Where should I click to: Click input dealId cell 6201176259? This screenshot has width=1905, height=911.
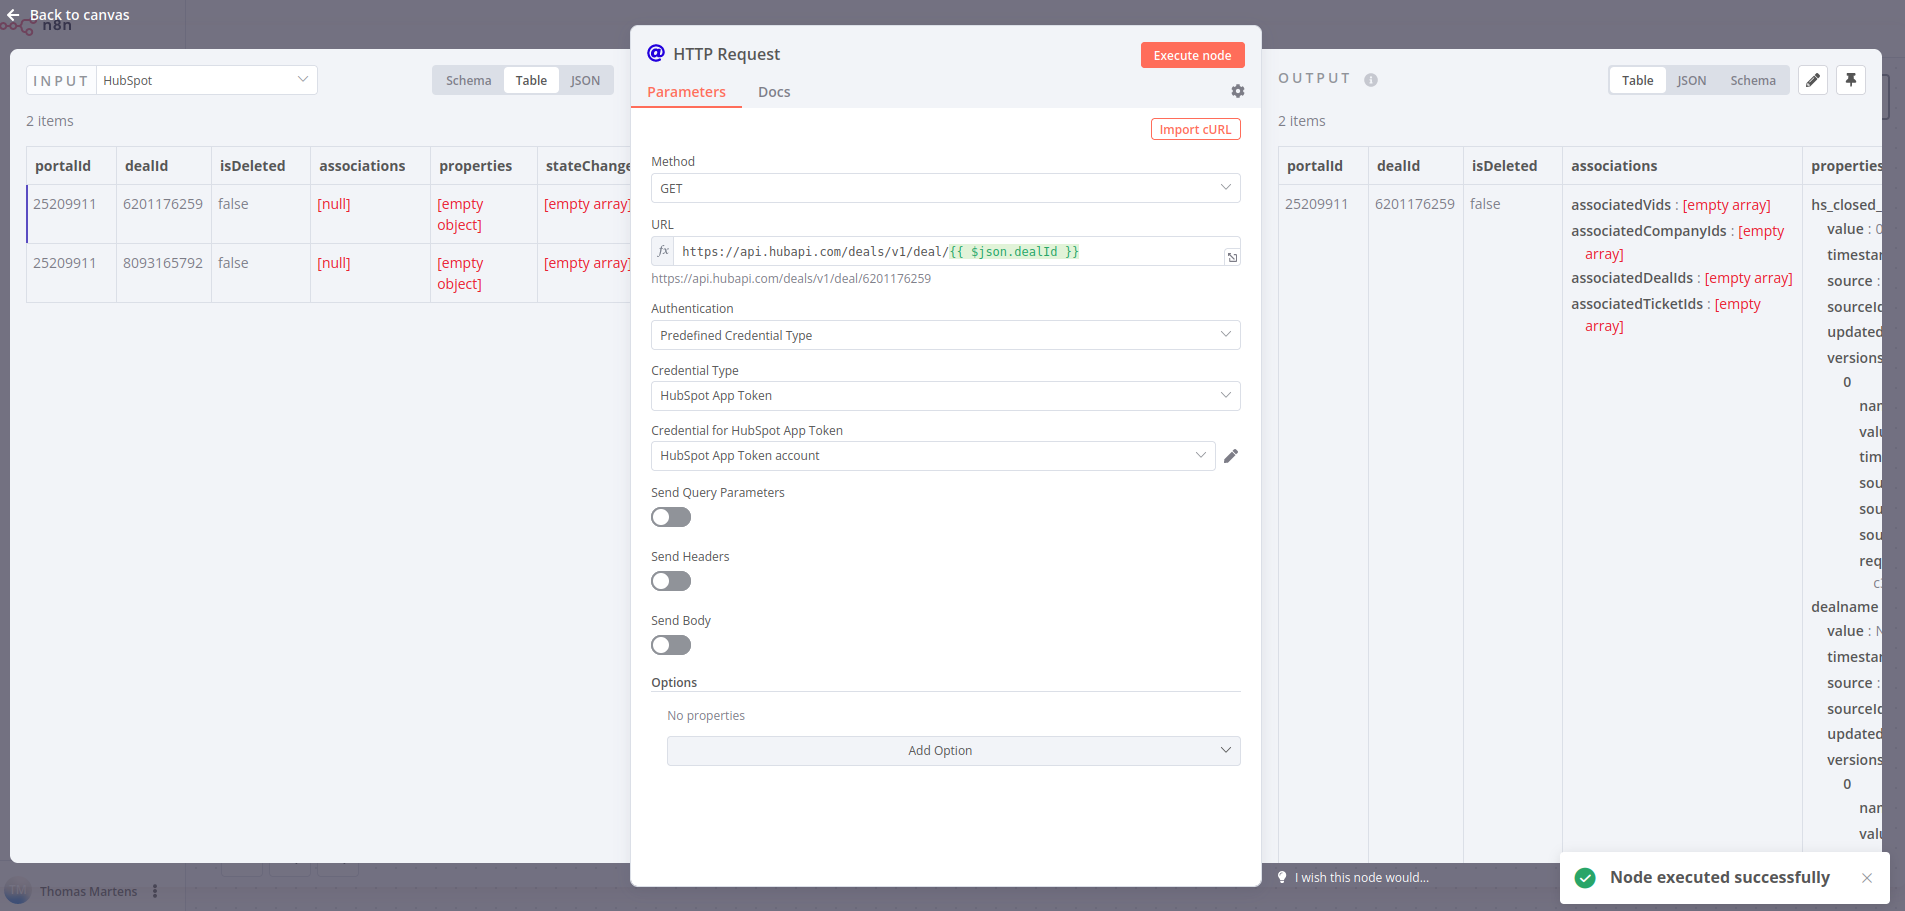[163, 204]
